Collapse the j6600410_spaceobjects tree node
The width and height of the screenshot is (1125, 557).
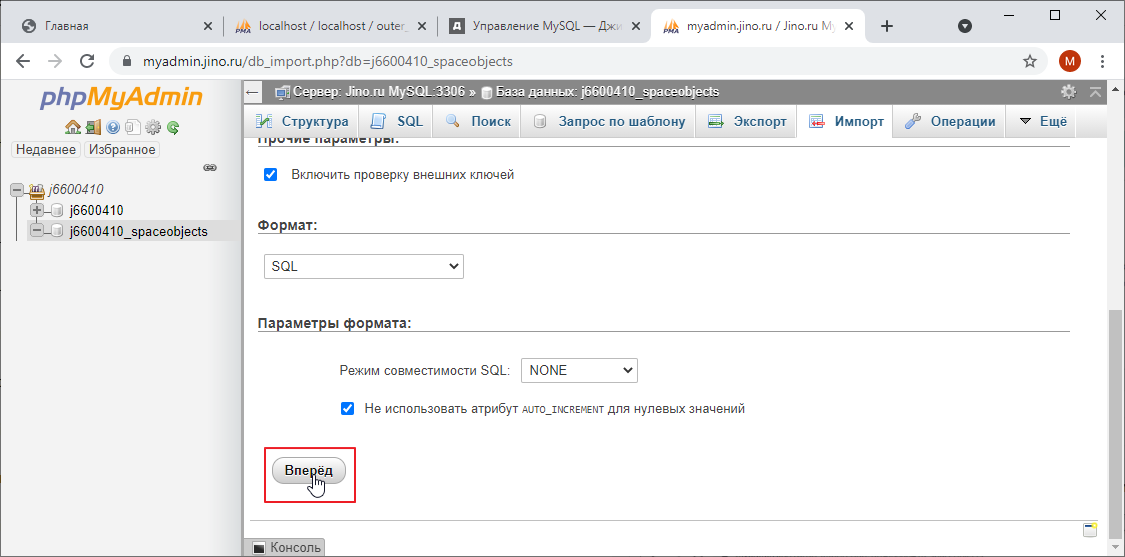click(37, 231)
